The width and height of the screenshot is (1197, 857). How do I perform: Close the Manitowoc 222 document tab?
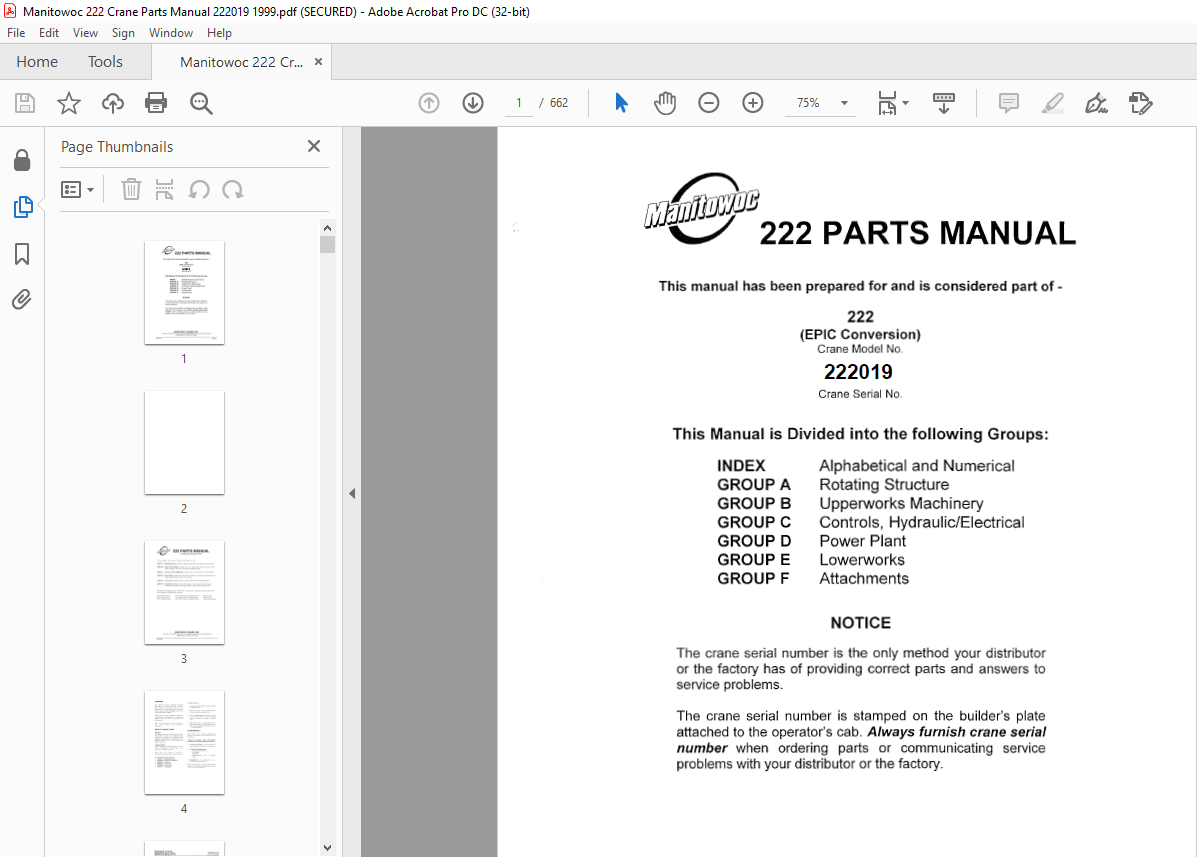pyautogui.click(x=318, y=62)
